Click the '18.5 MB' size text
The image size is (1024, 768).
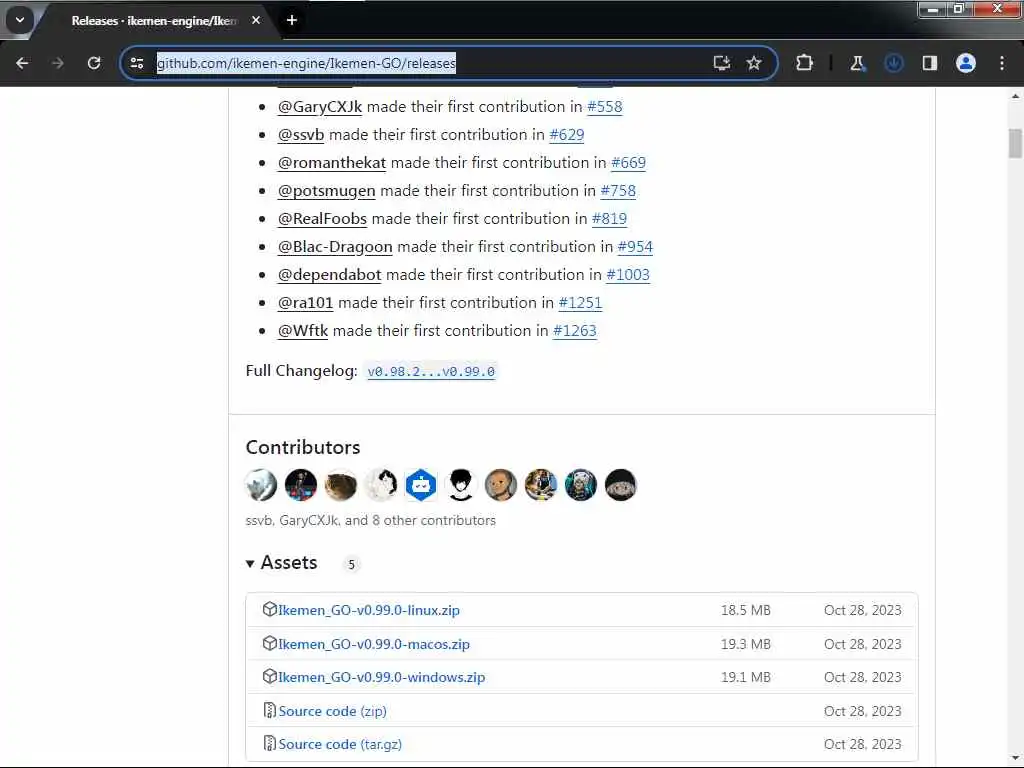(746, 611)
